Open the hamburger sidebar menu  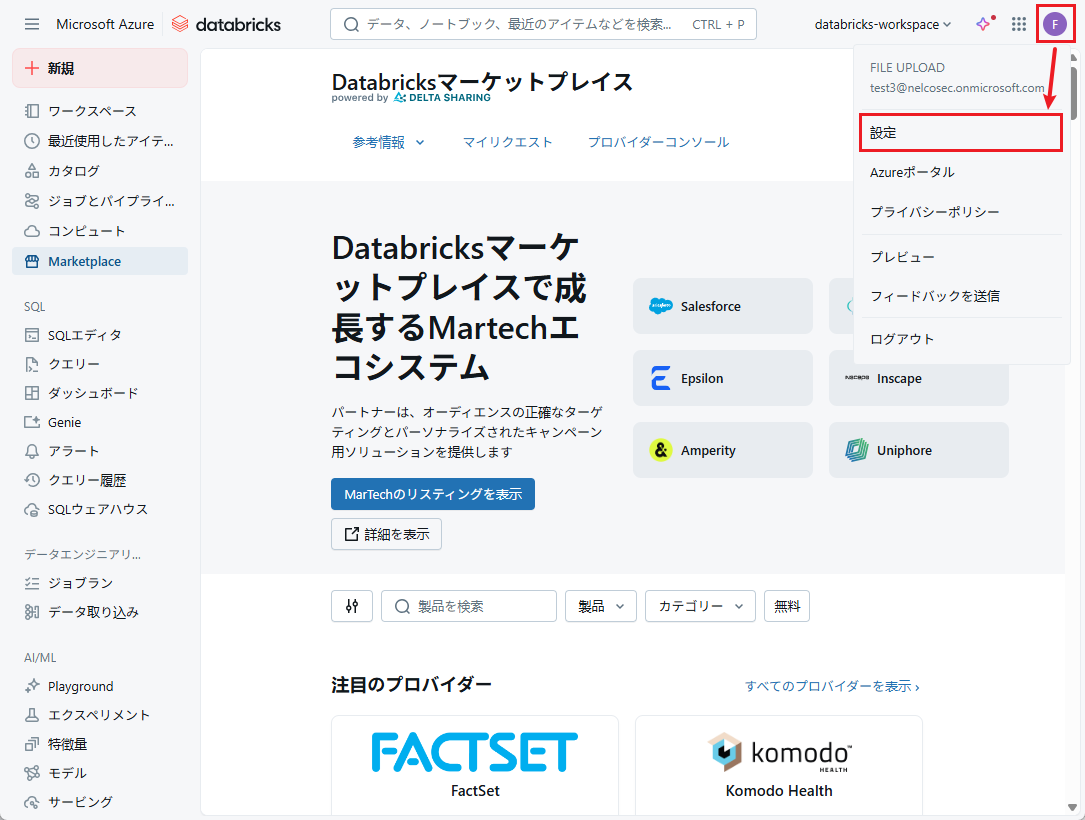pos(32,24)
